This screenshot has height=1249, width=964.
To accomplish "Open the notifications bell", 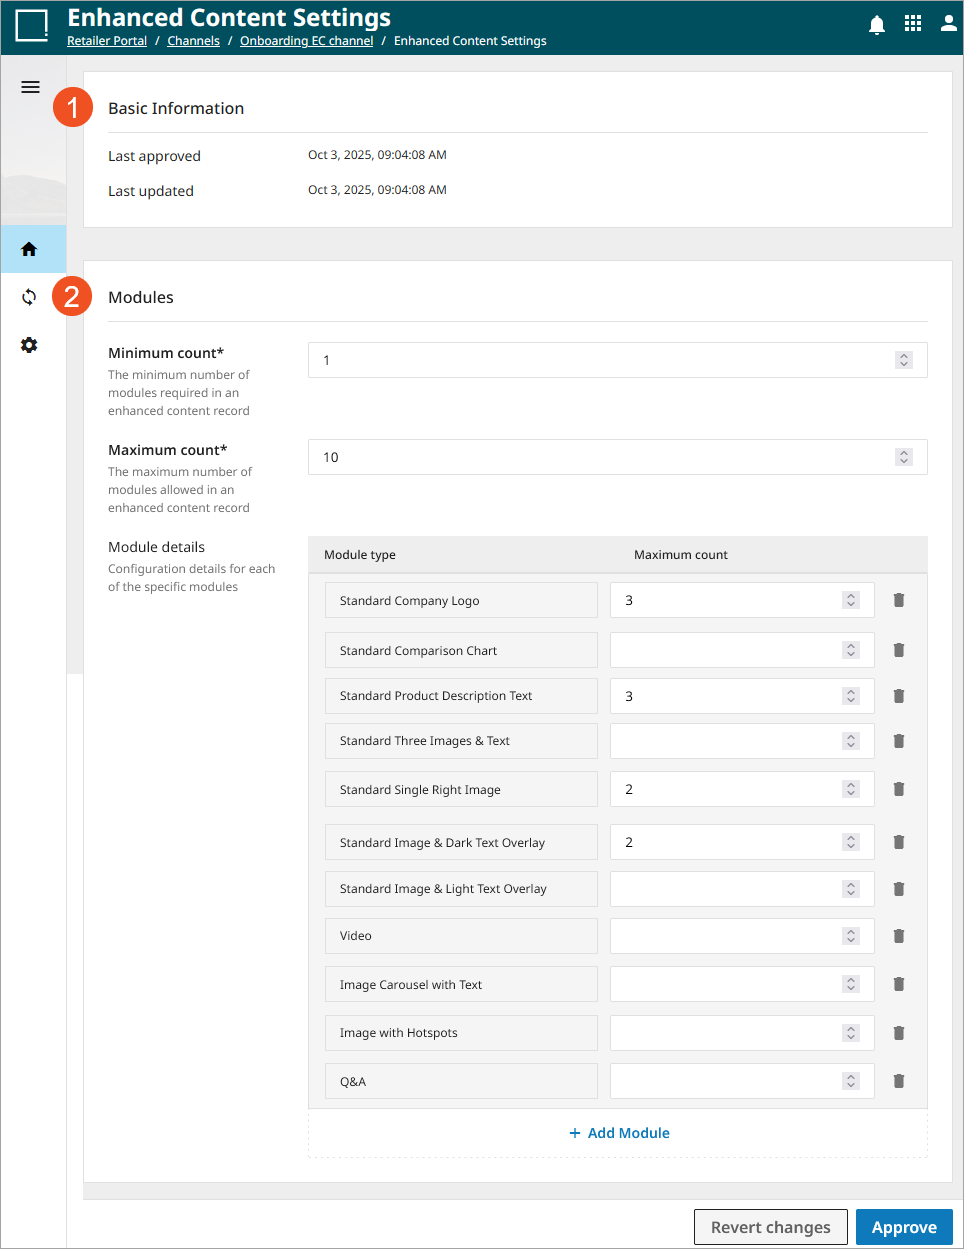I will click(x=877, y=25).
